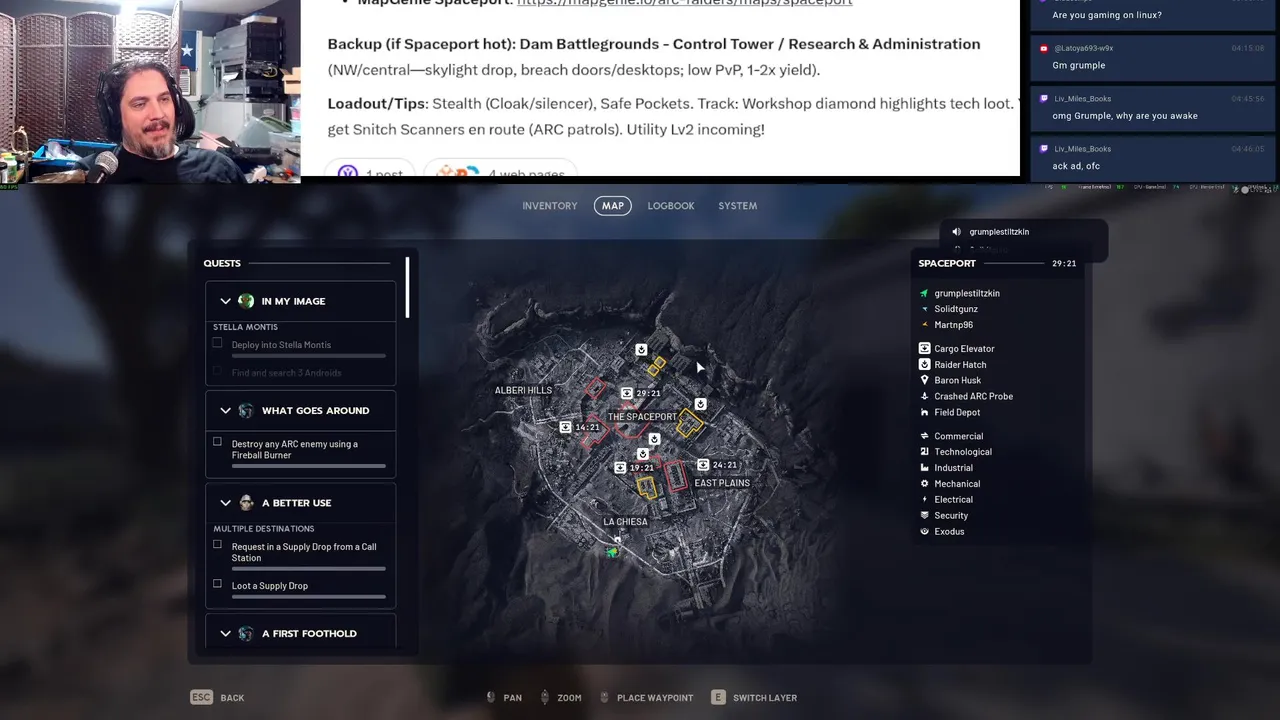
Task: Collapse the A Better Use quest
Action: click(x=225, y=503)
